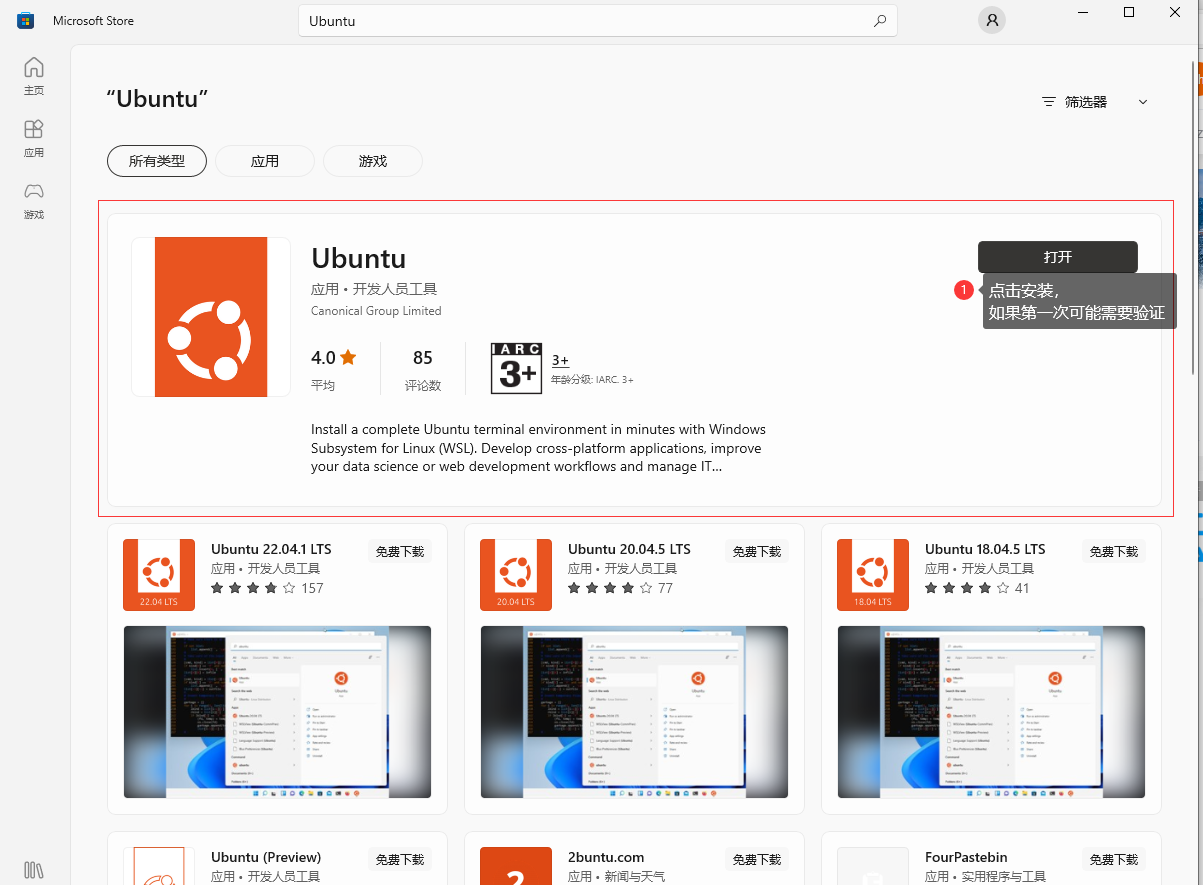
Task: Click 免费下载 for Ubuntu 18.04.5 LTS
Action: click(1114, 551)
